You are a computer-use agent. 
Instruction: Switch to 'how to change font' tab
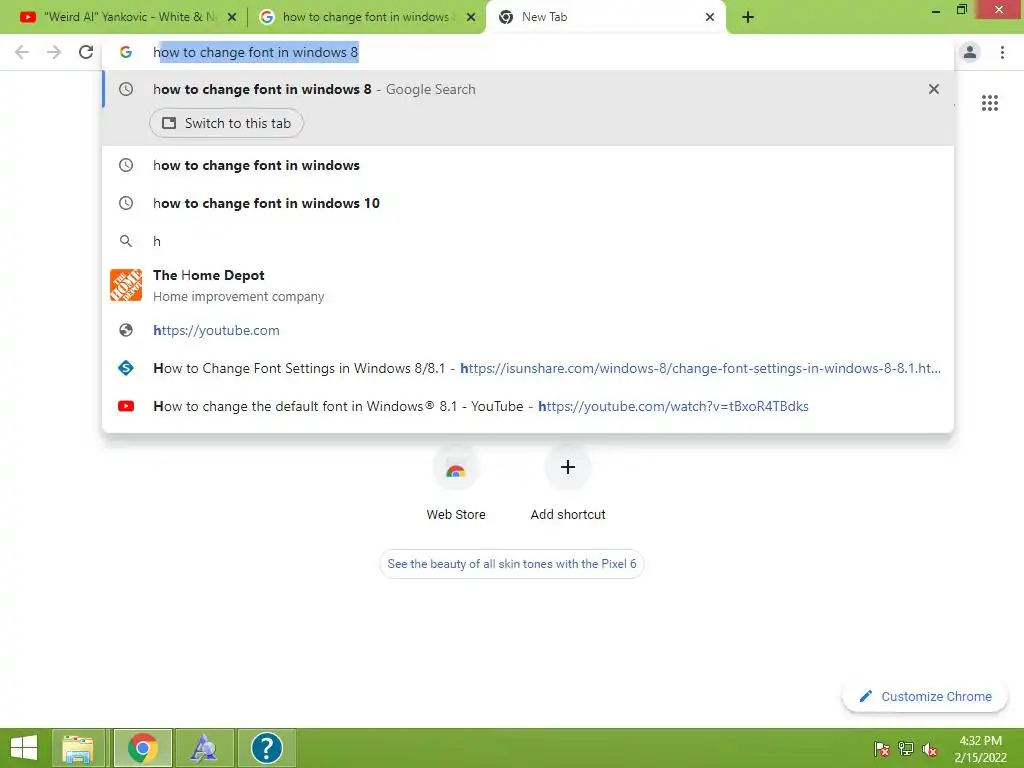(366, 17)
